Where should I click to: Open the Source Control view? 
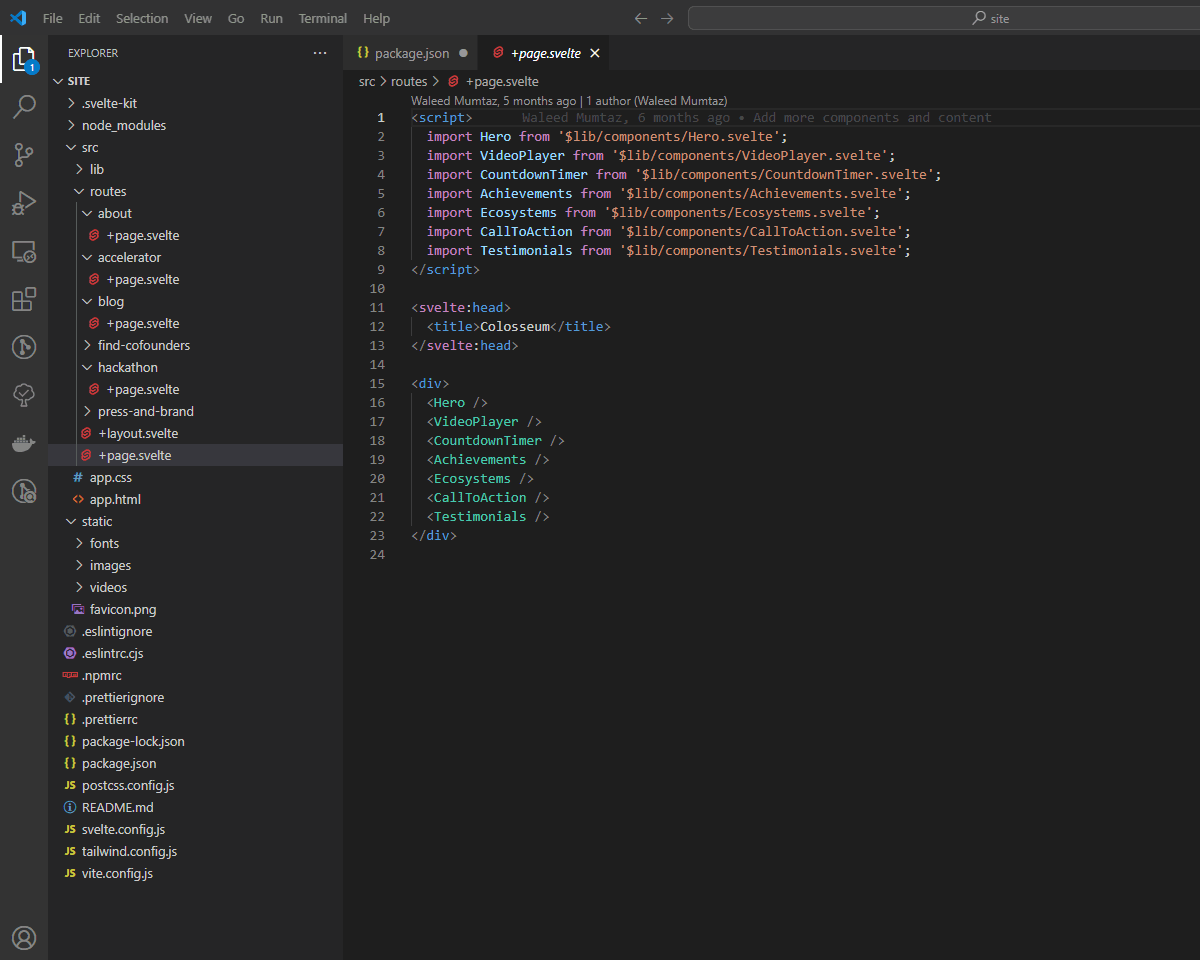(x=24, y=155)
